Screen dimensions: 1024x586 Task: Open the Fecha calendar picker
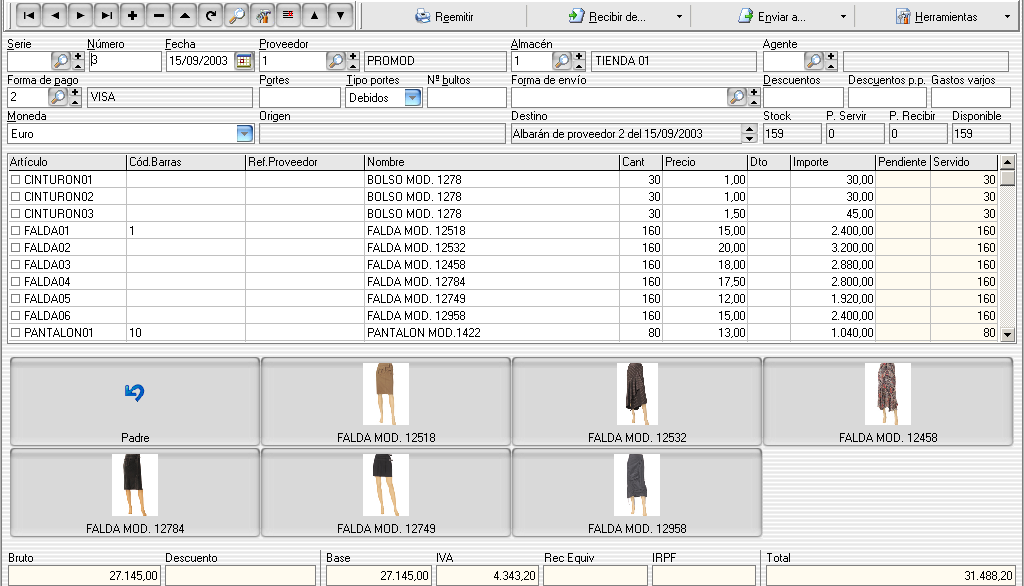pos(243,61)
